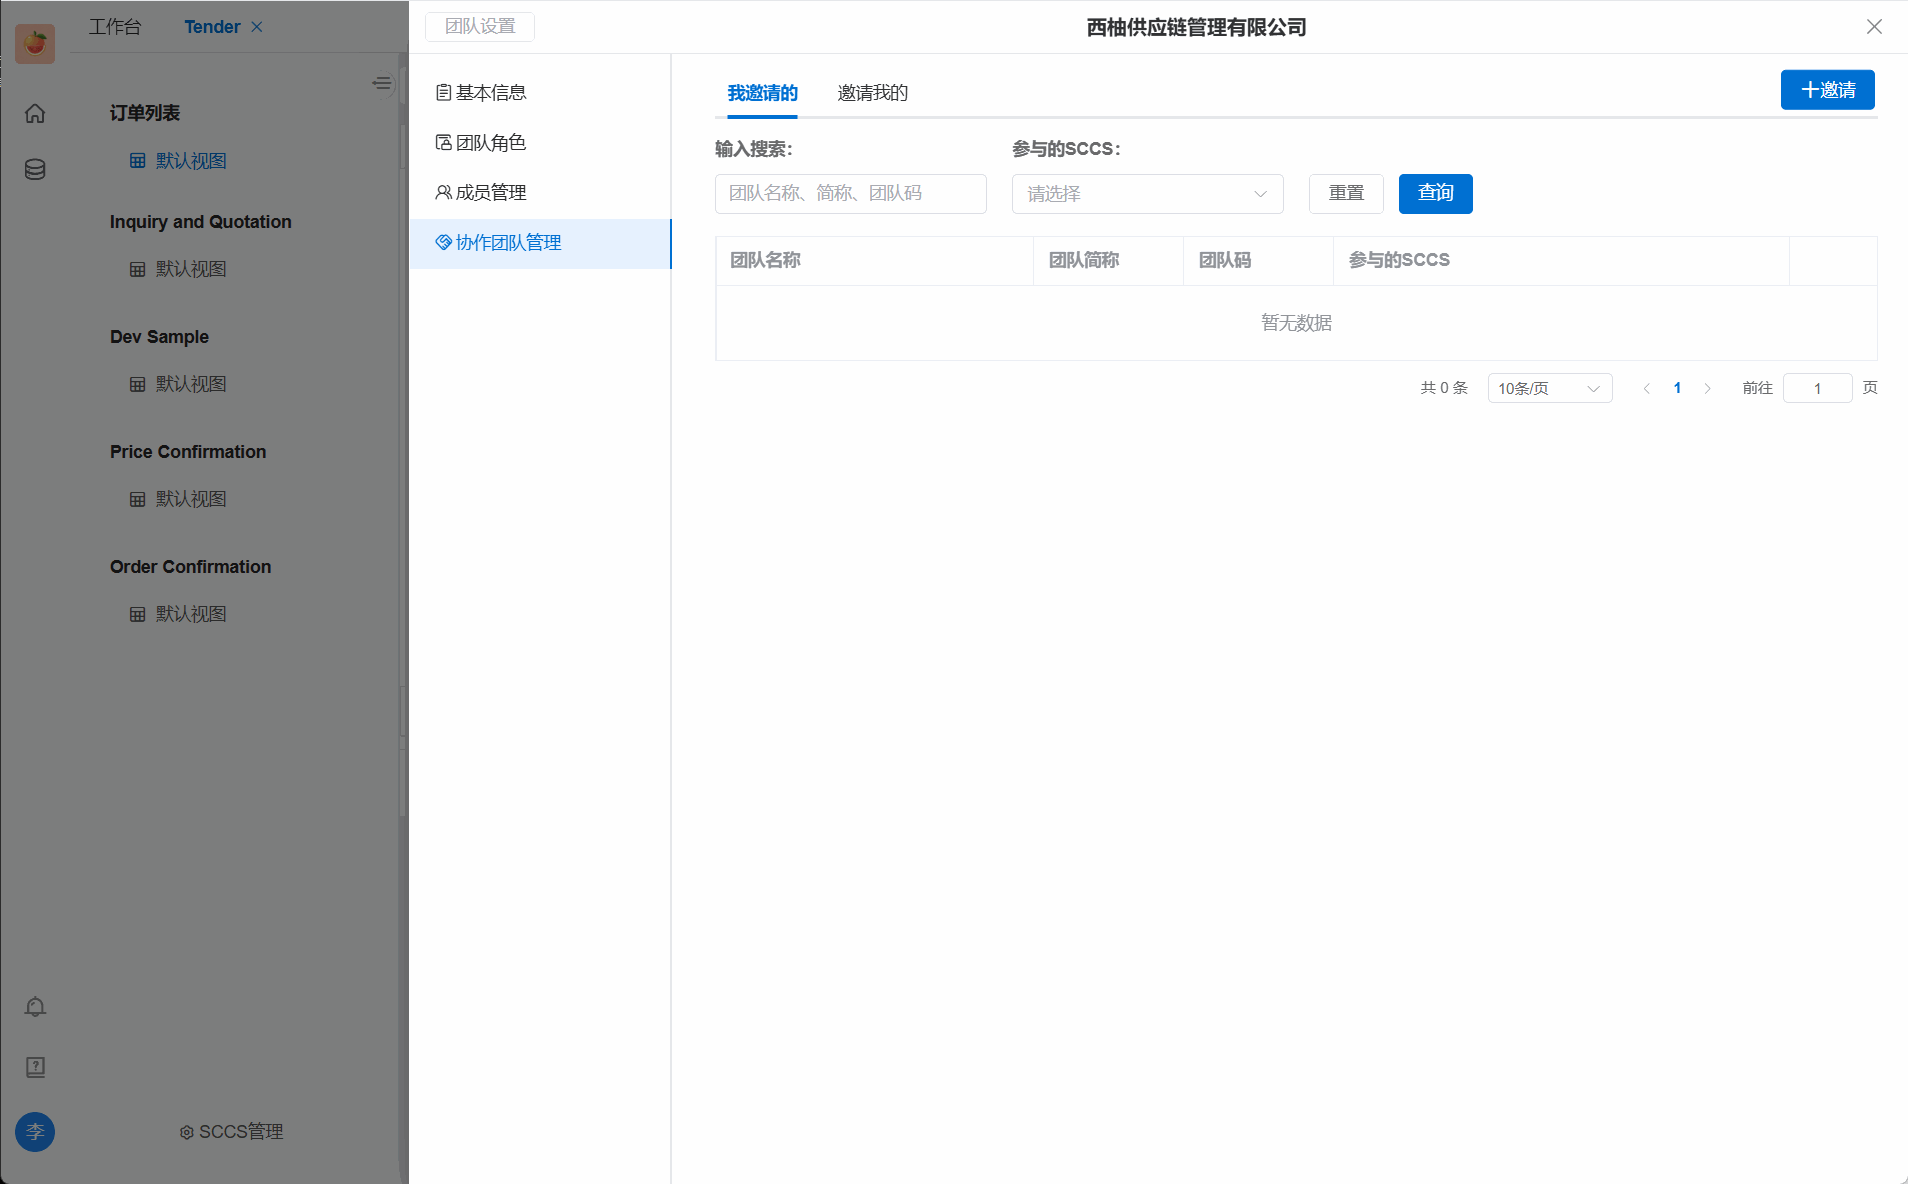Focus the team name search input field
Image resolution: width=1908 pixels, height=1184 pixels.
[850, 194]
